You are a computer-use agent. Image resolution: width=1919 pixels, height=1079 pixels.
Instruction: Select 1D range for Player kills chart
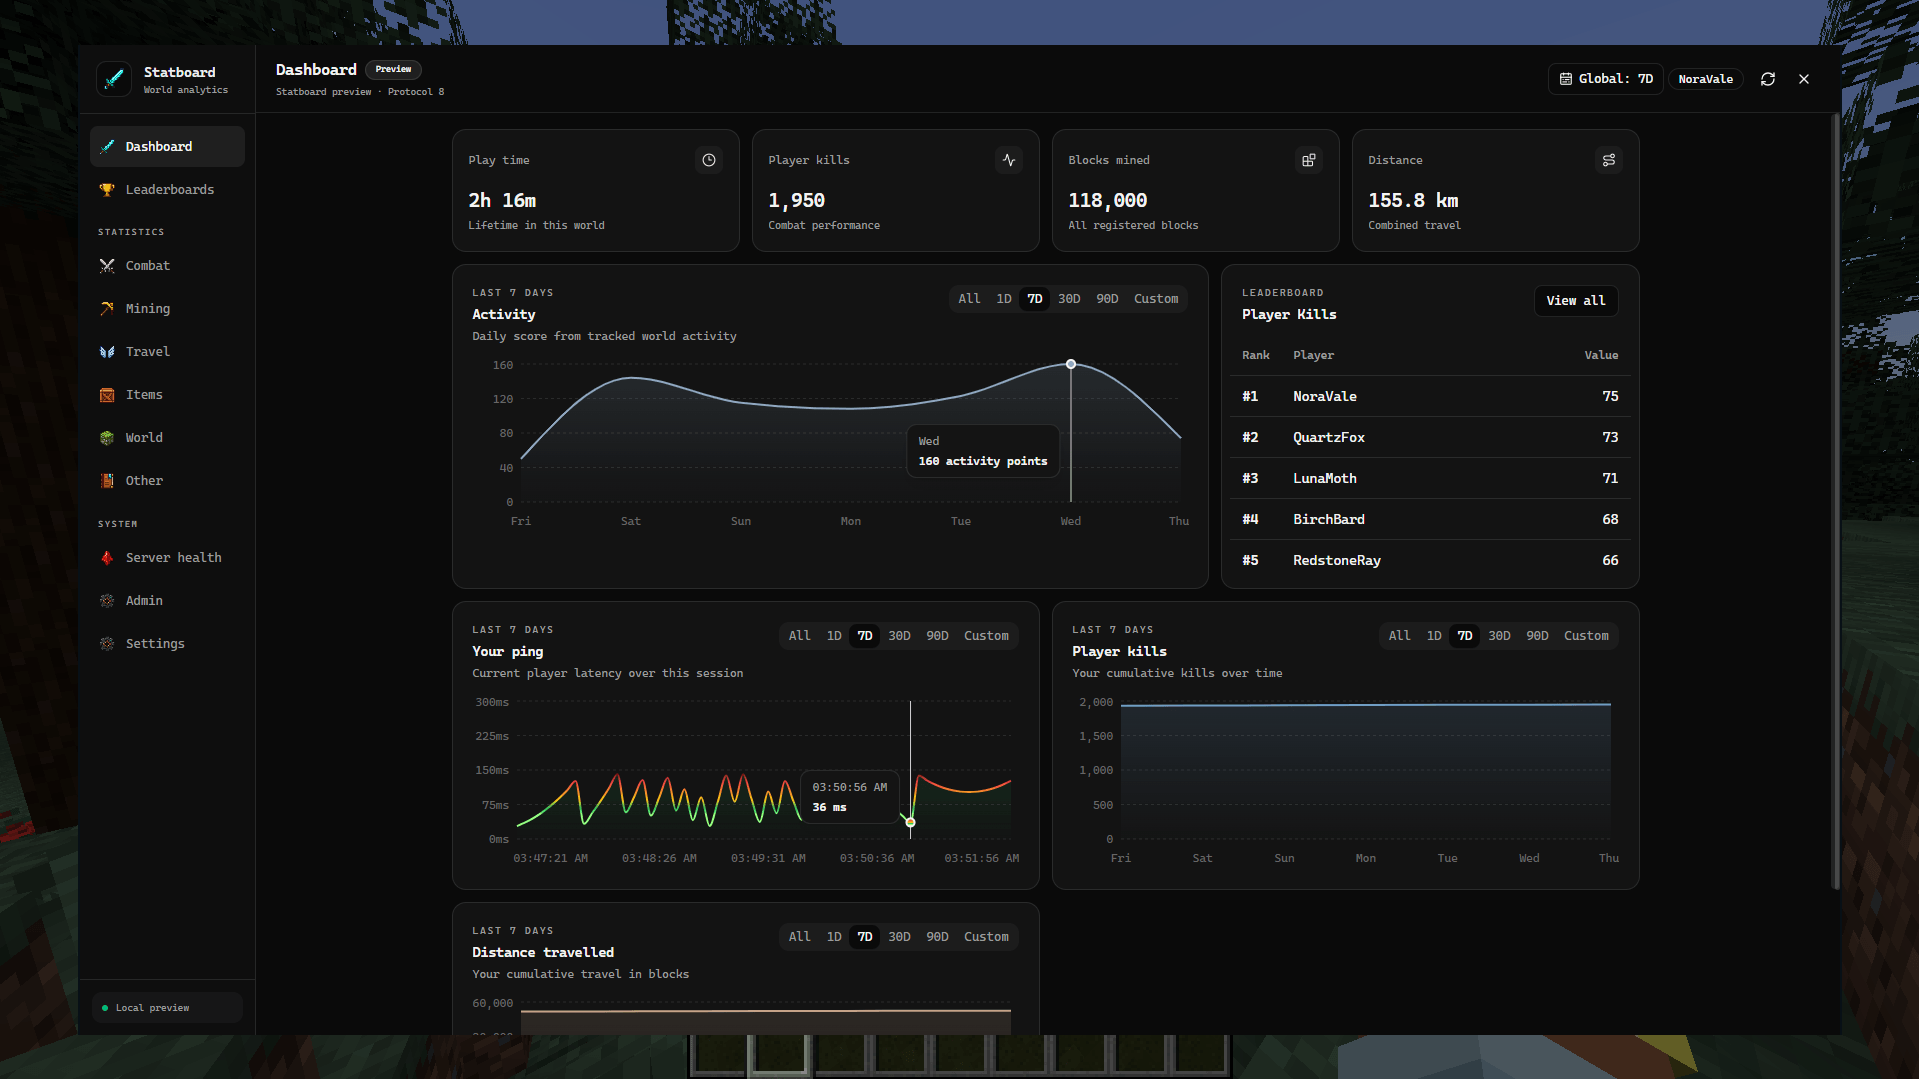tap(1434, 636)
